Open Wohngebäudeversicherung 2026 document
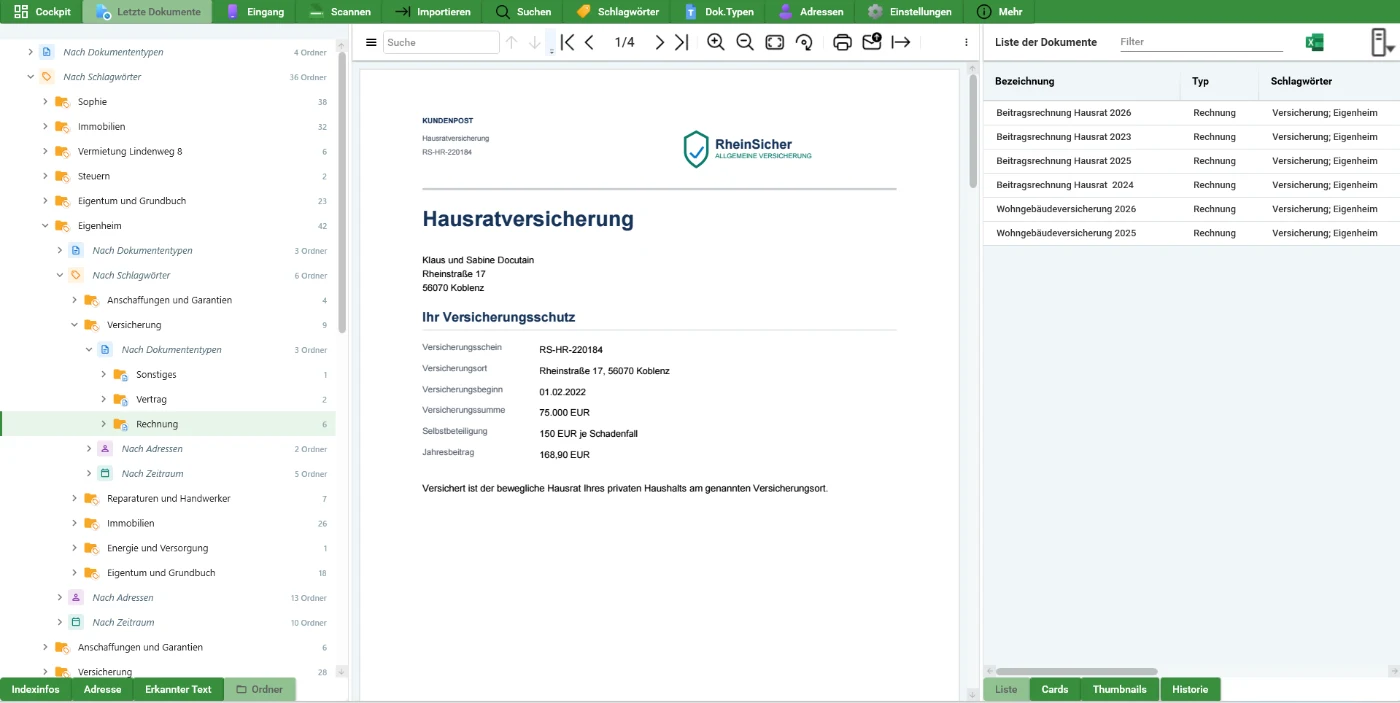The height and width of the screenshot is (703, 1400). tap(1066, 209)
